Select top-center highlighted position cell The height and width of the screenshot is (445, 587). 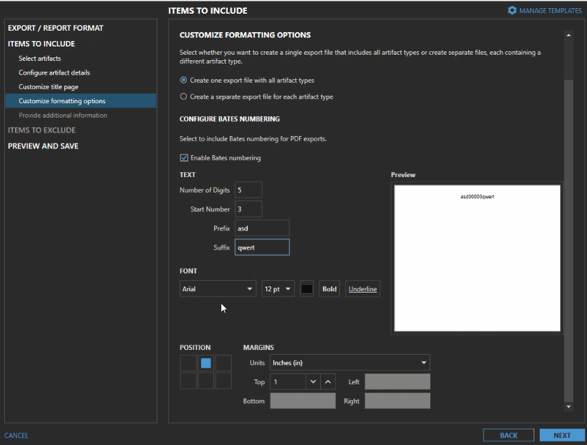tap(206, 363)
